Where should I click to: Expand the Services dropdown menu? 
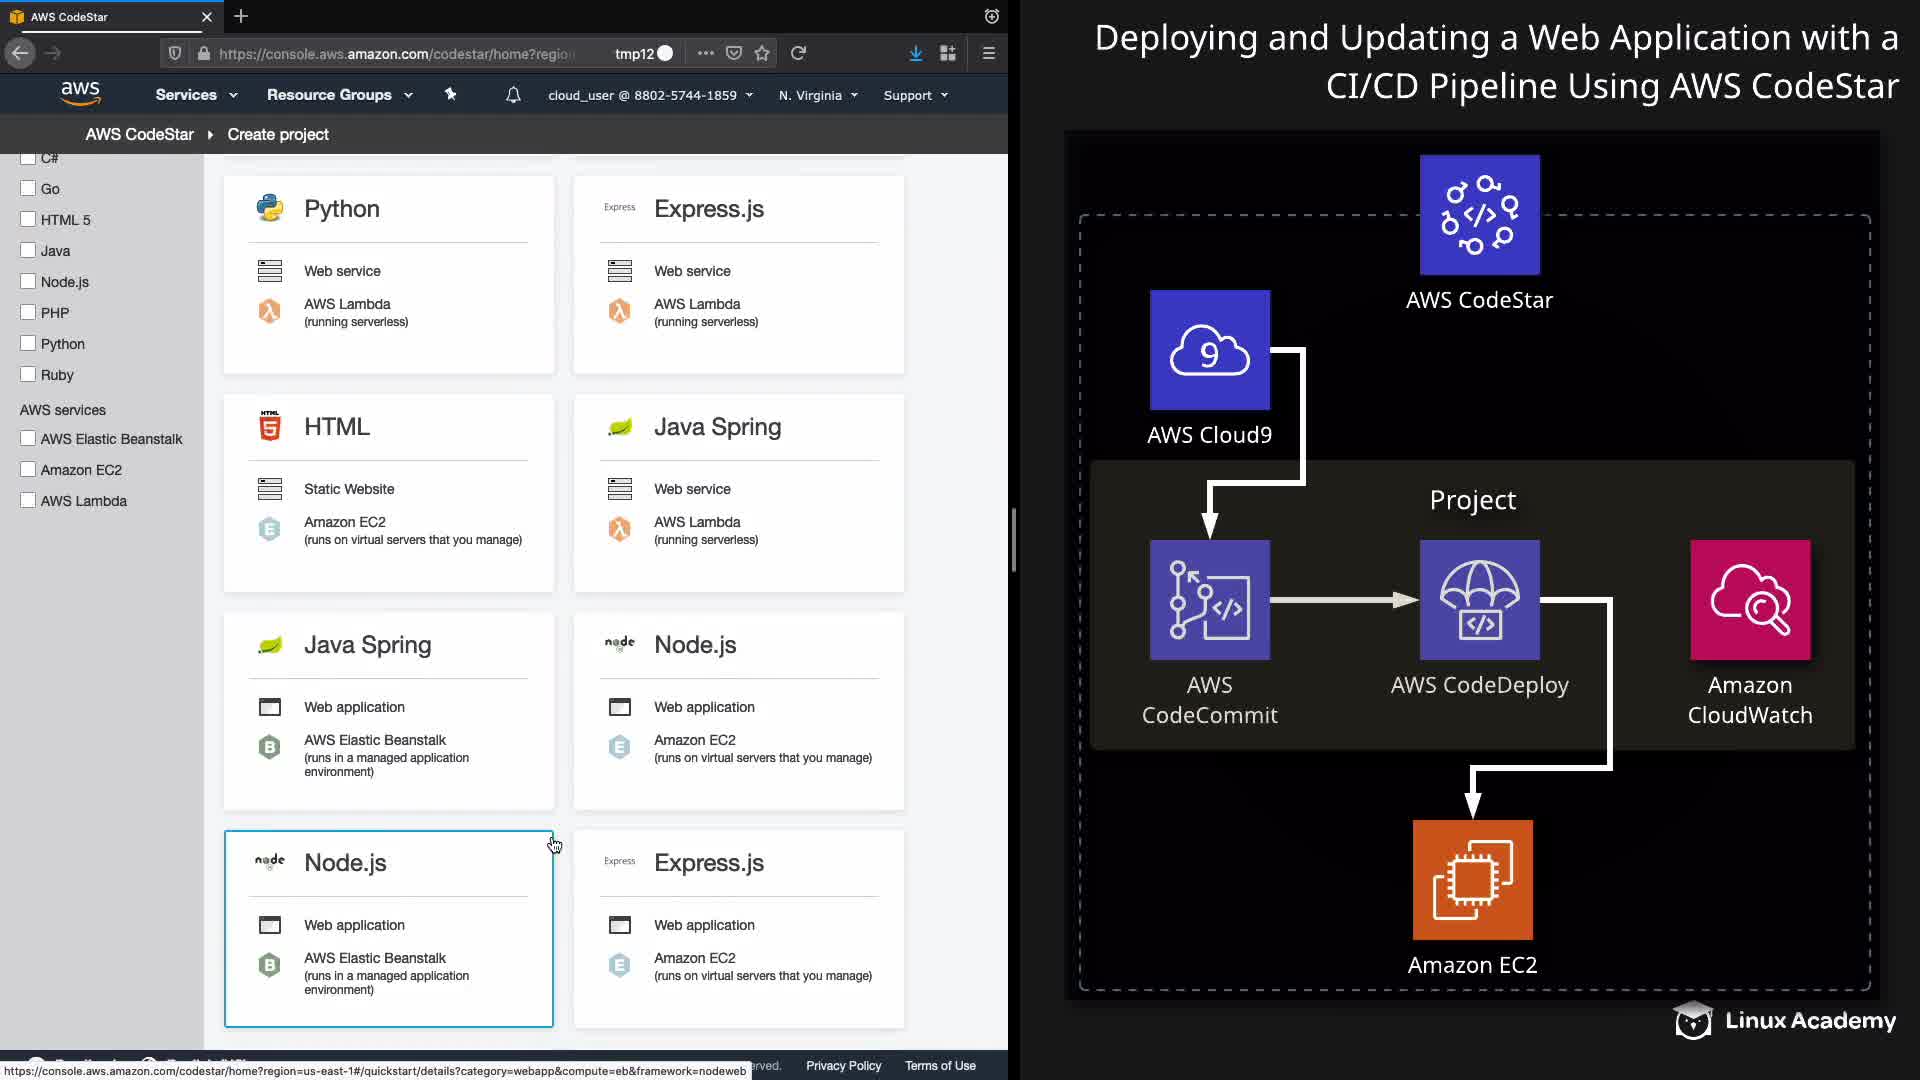pyautogui.click(x=196, y=95)
